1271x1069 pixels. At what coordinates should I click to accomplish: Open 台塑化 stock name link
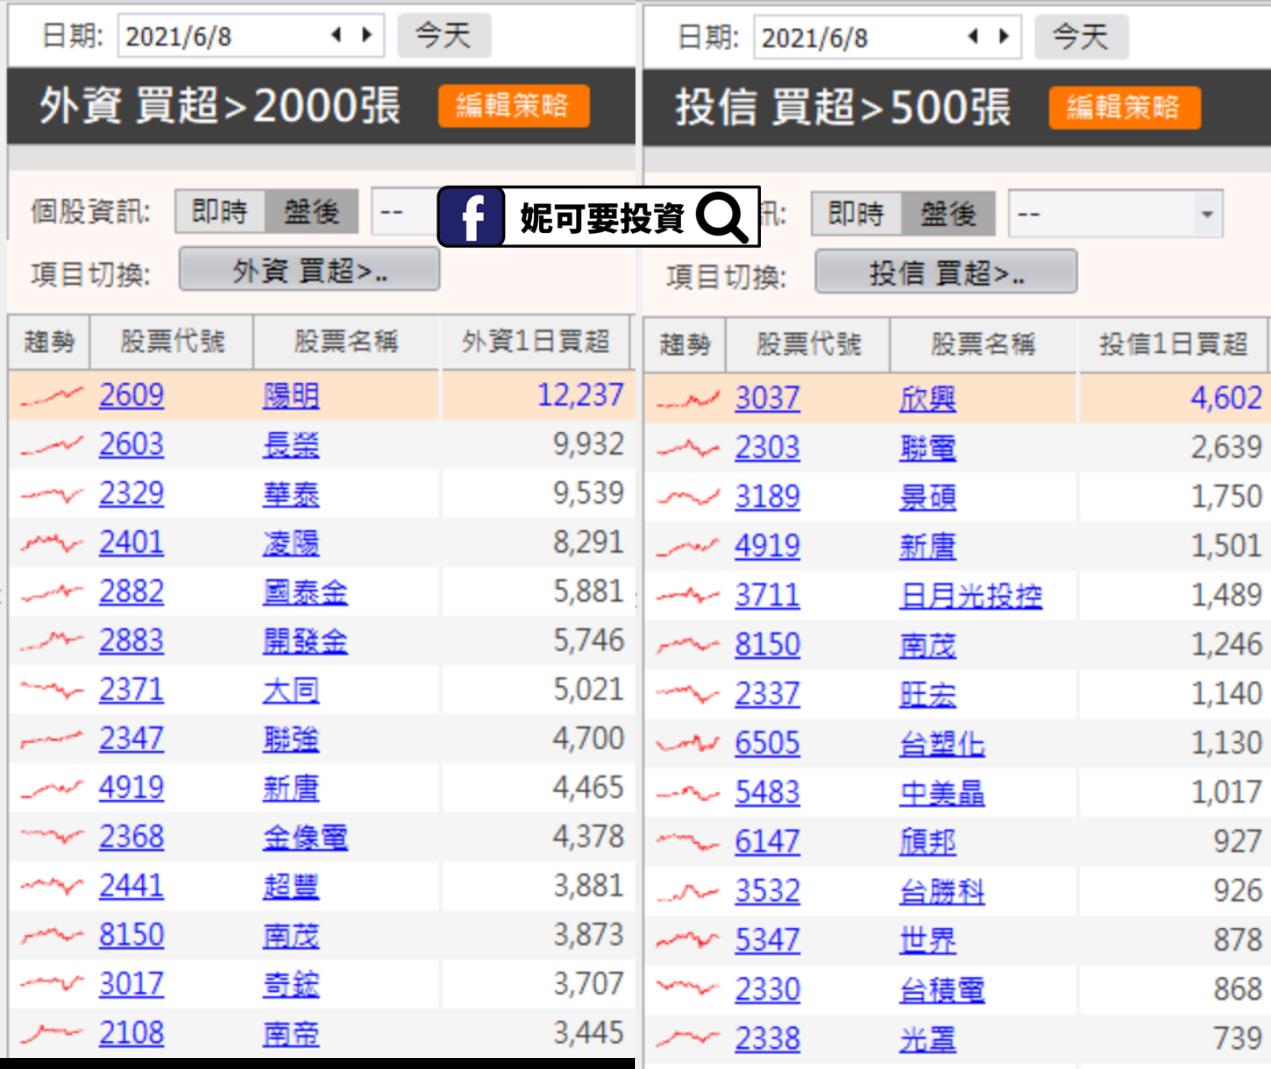pos(941,744)
